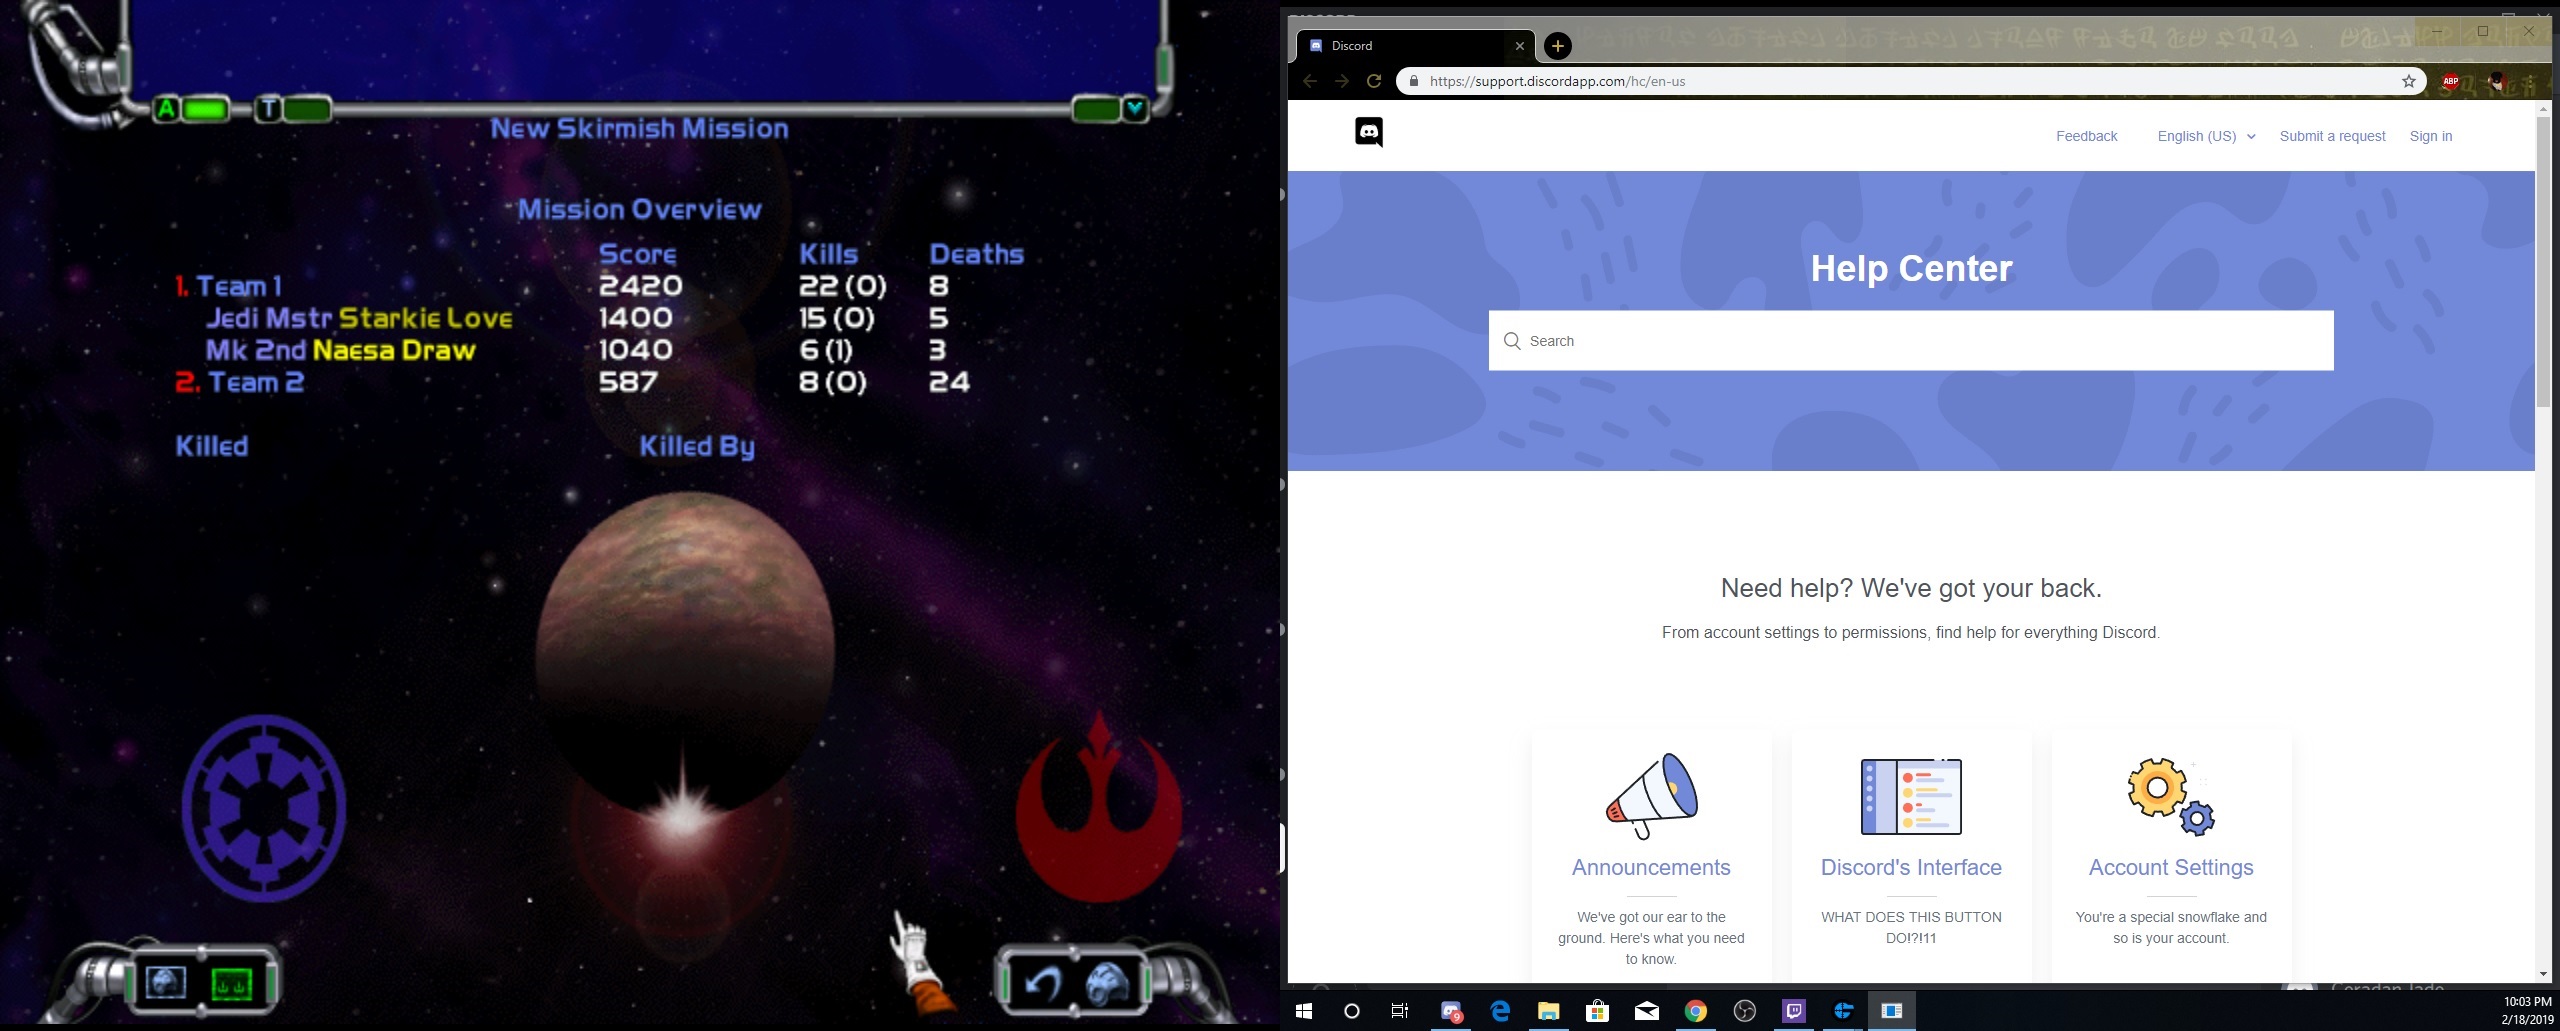
Task: Bookmark this page with the star icon
Action: coord(2408,81)
